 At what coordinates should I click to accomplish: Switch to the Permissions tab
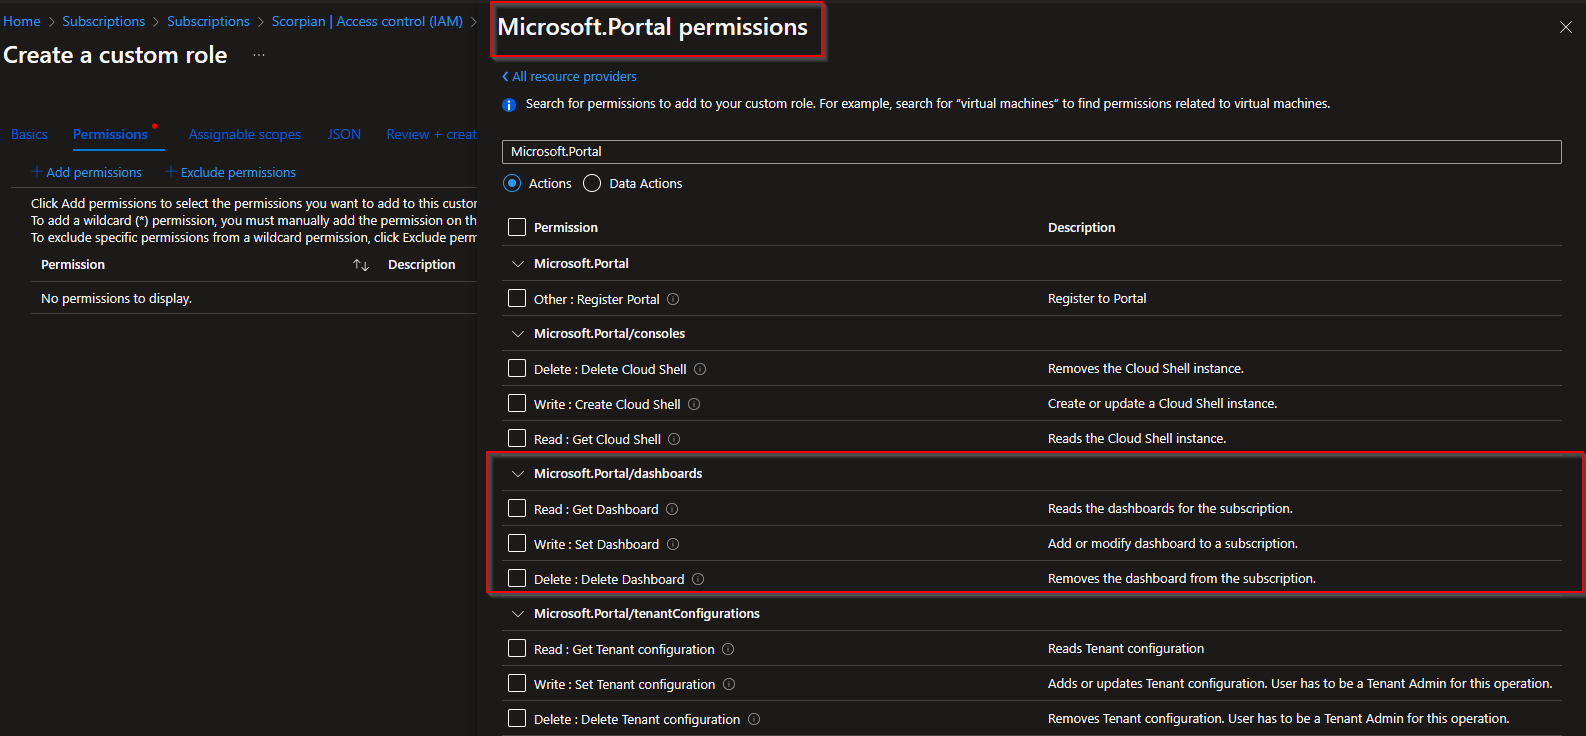[110, 134]
